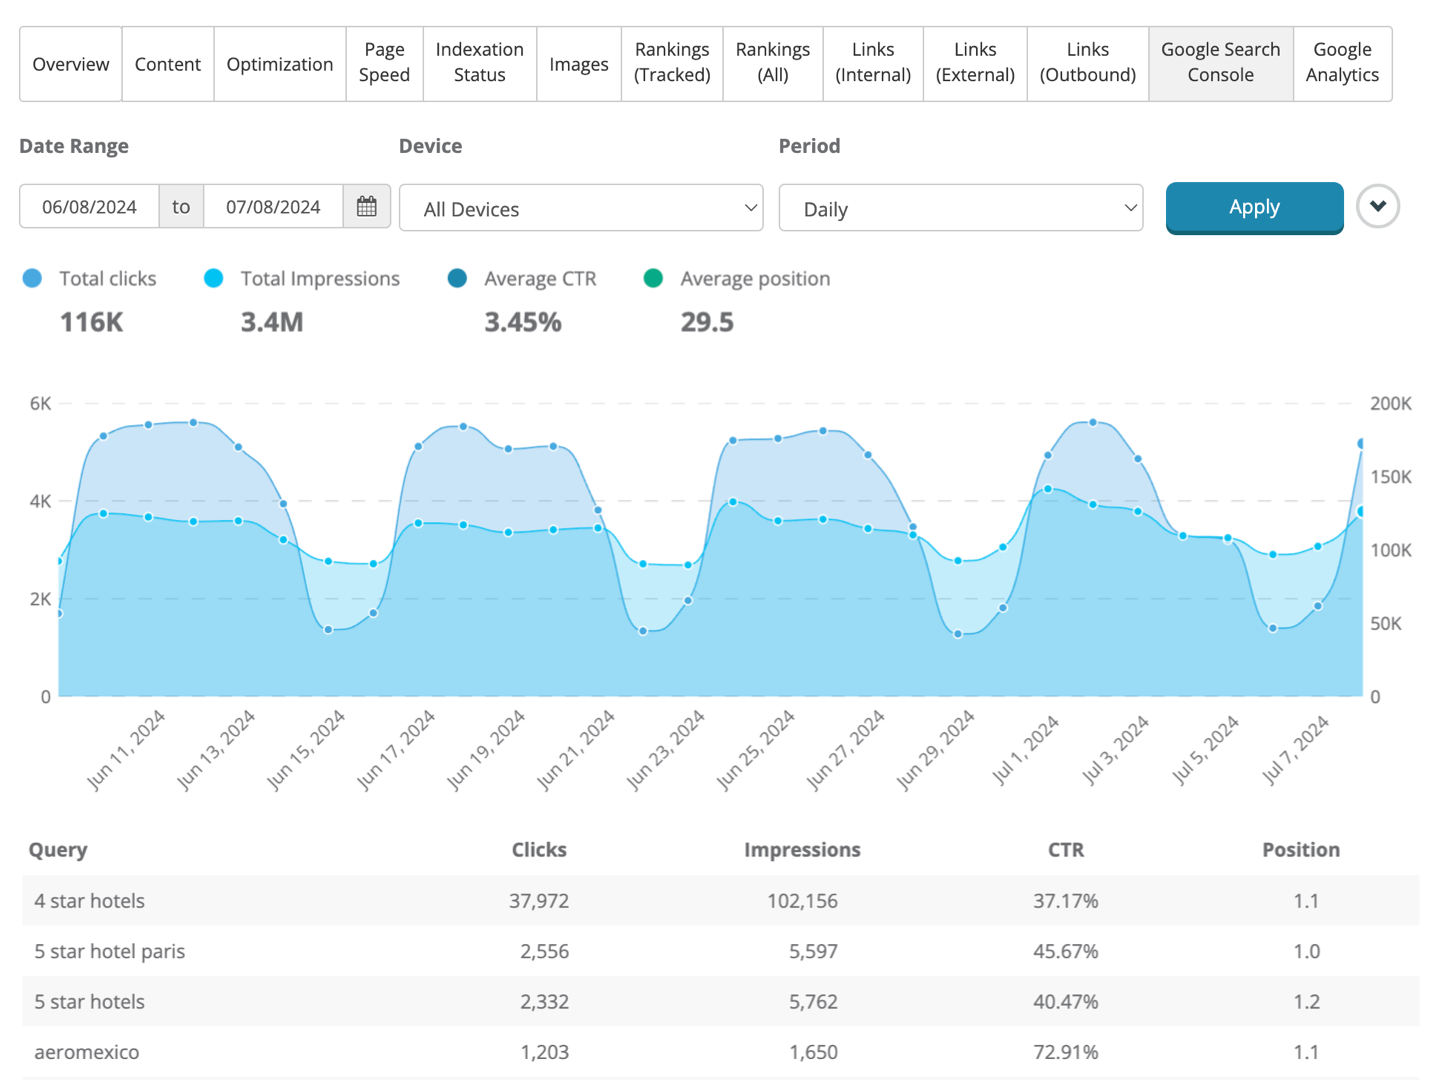
Task: Edit the start date 06/08/2024 field
Action: click(89, 207)
